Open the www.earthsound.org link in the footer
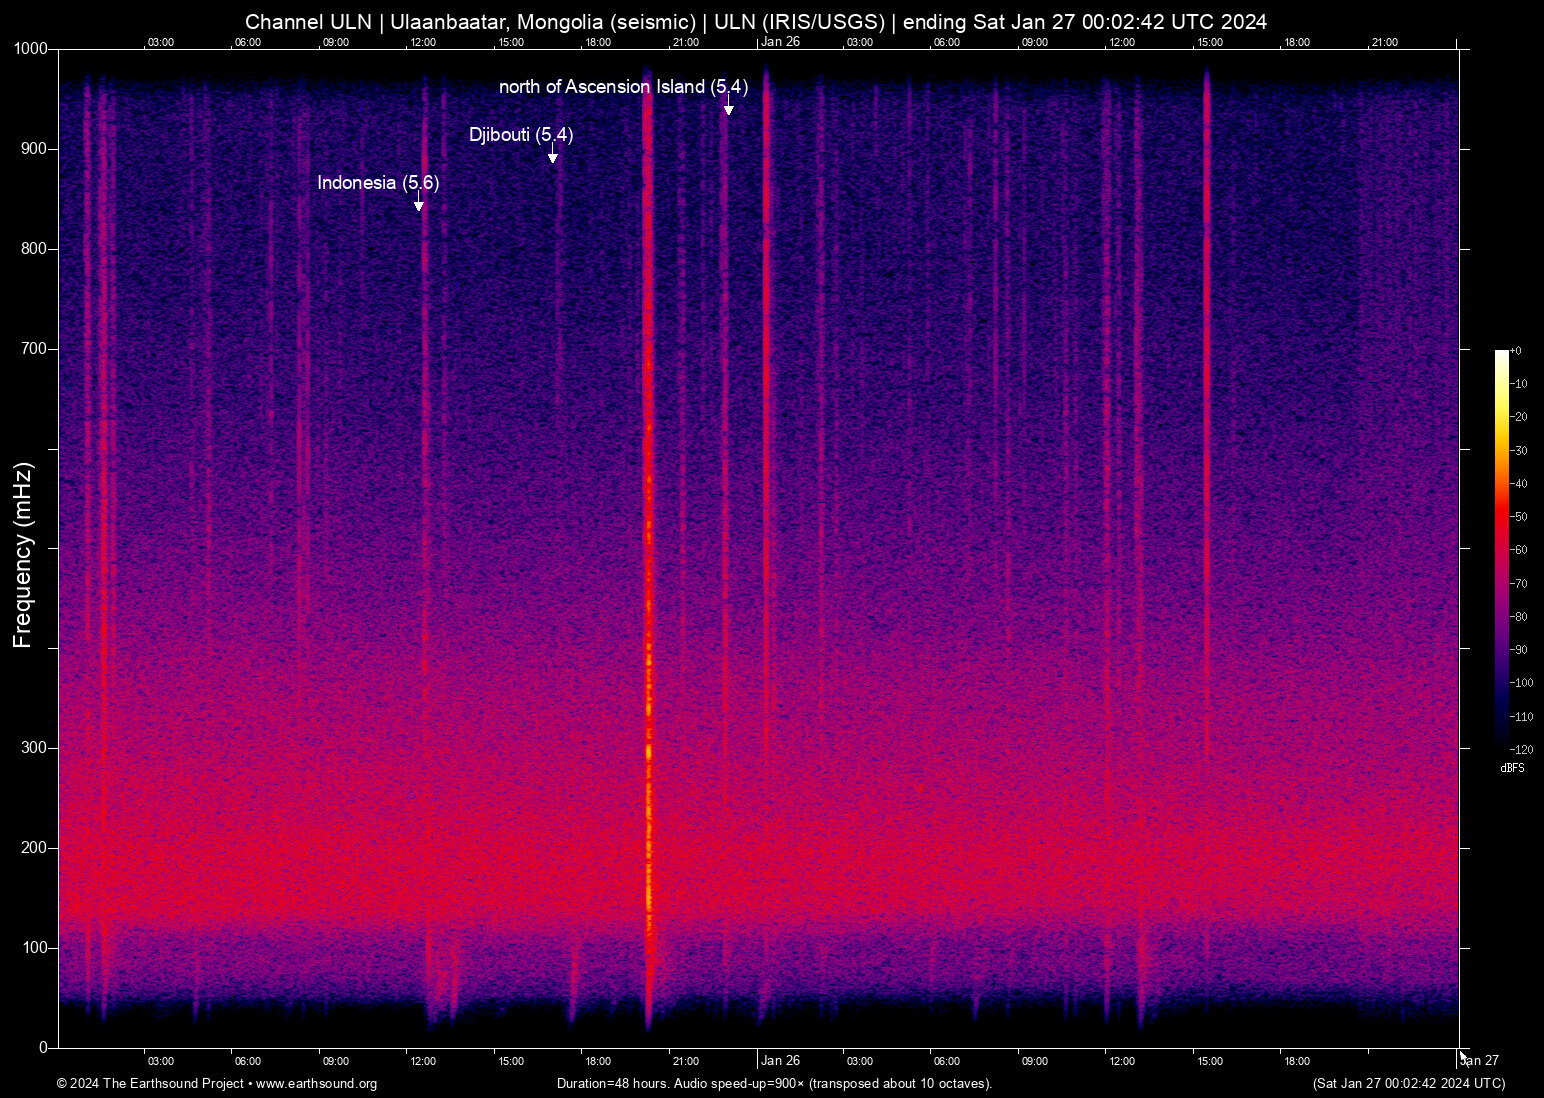1544x1098 pixels. click(x=316, y=1084)
